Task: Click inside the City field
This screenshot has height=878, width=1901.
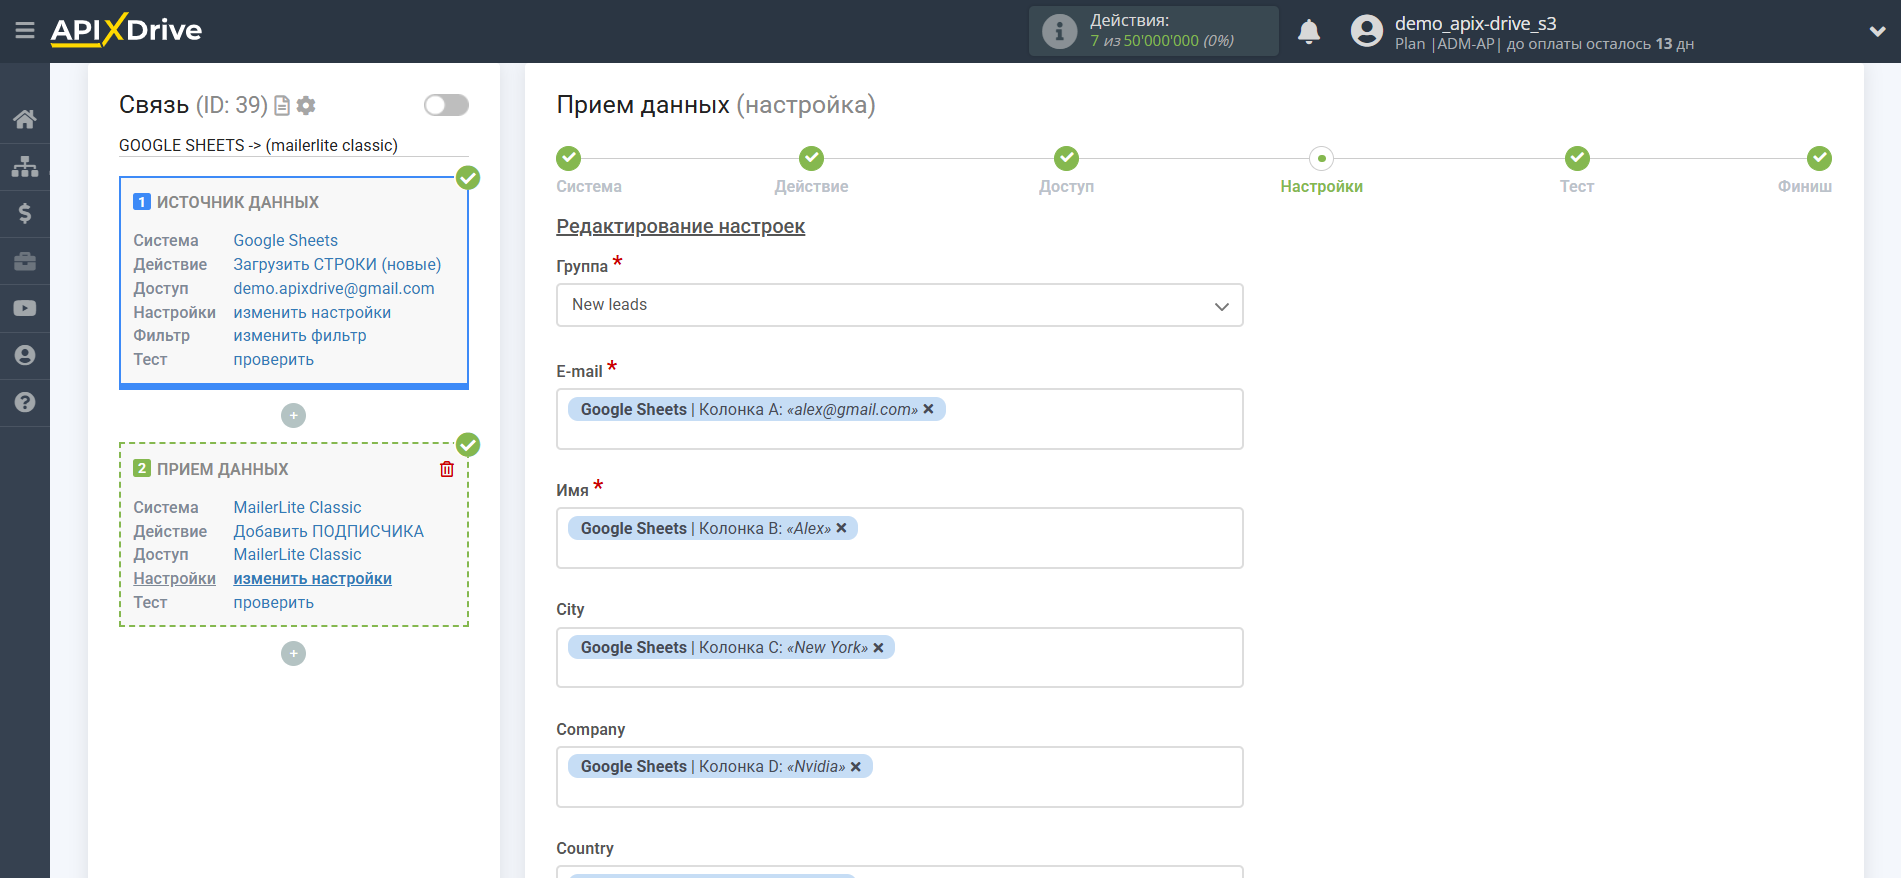Action: click(x=899, y=657)
